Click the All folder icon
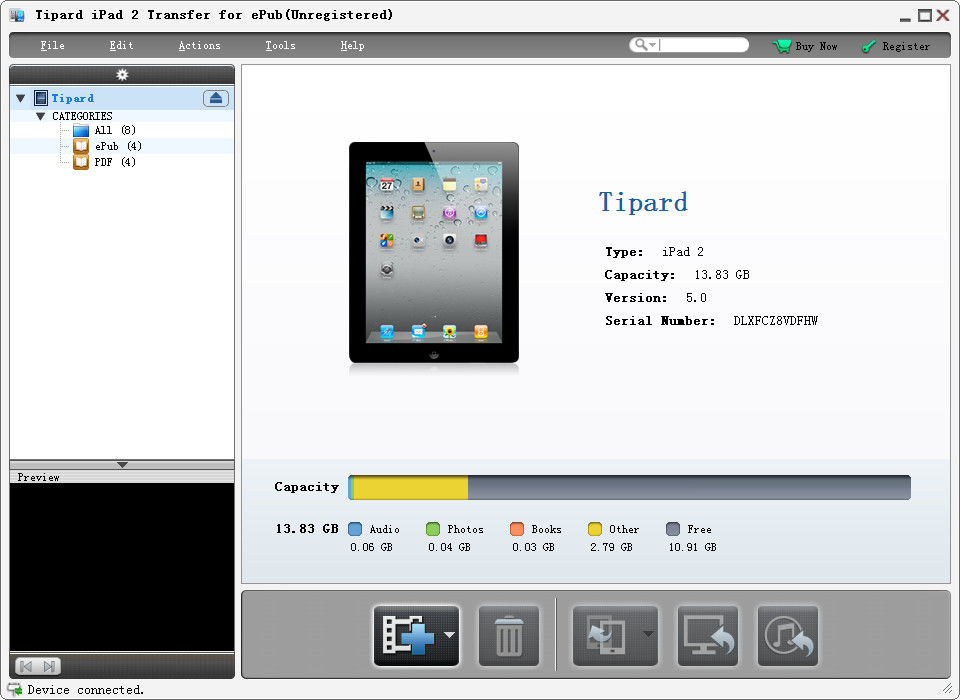Viewport: 960px width, 700px height. pos(81,130)
